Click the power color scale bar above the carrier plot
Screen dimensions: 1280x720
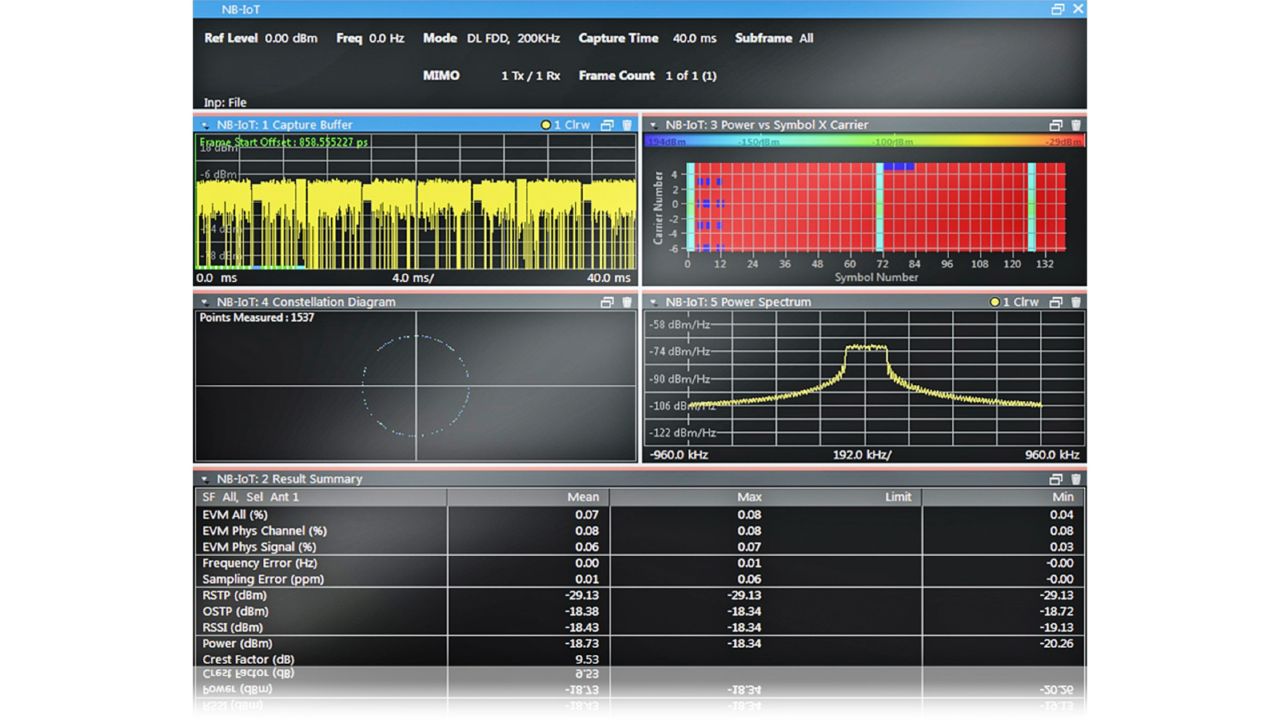click(865, 142)
